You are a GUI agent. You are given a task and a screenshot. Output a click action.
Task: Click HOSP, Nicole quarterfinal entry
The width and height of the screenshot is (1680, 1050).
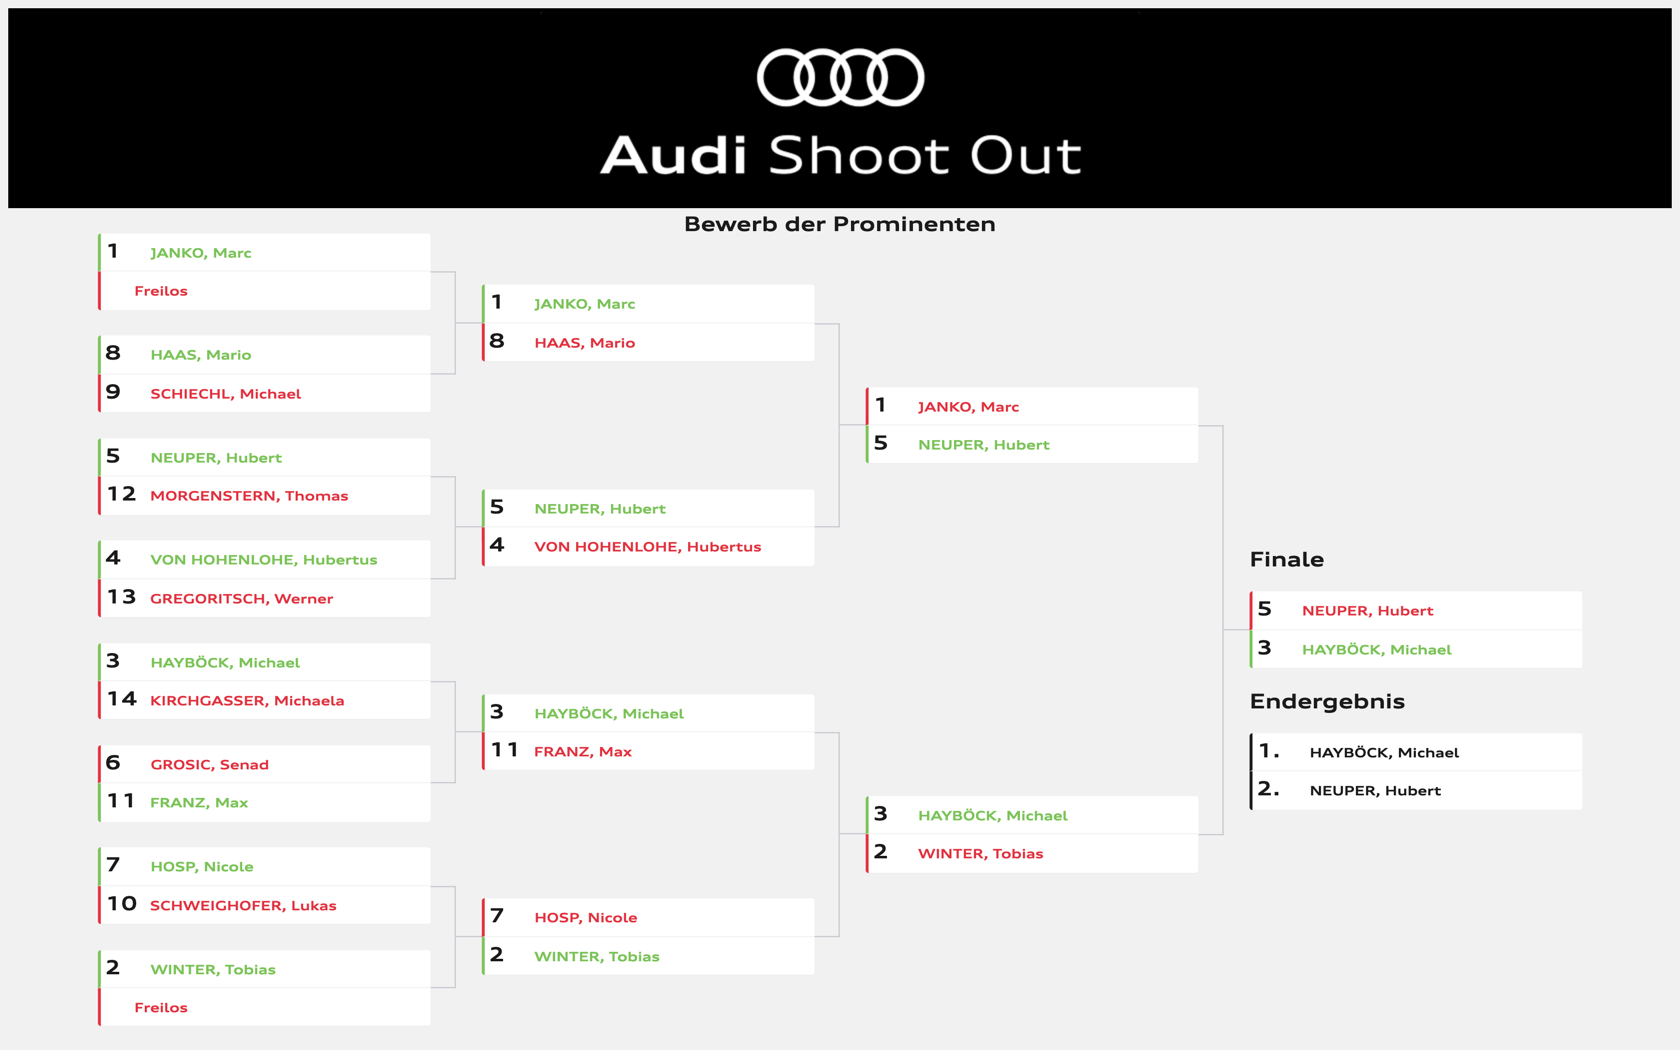pyautogui.click(x=648, y=917)
